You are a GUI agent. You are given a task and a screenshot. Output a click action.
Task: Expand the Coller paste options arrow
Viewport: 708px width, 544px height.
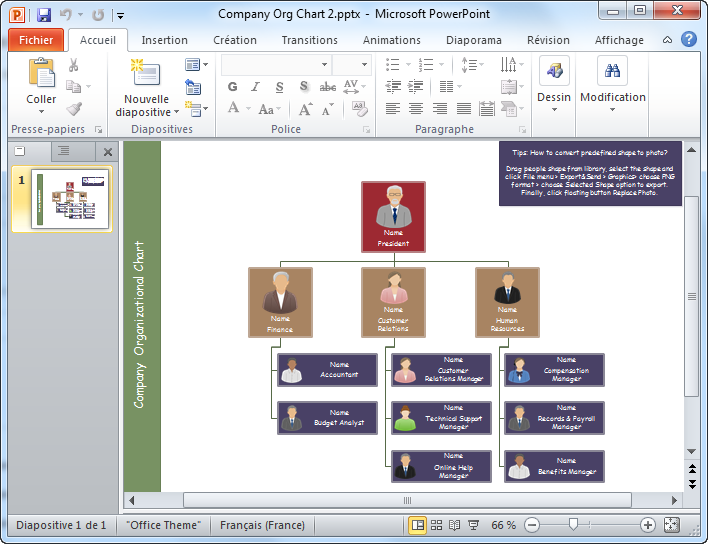(x=42, y=112)
